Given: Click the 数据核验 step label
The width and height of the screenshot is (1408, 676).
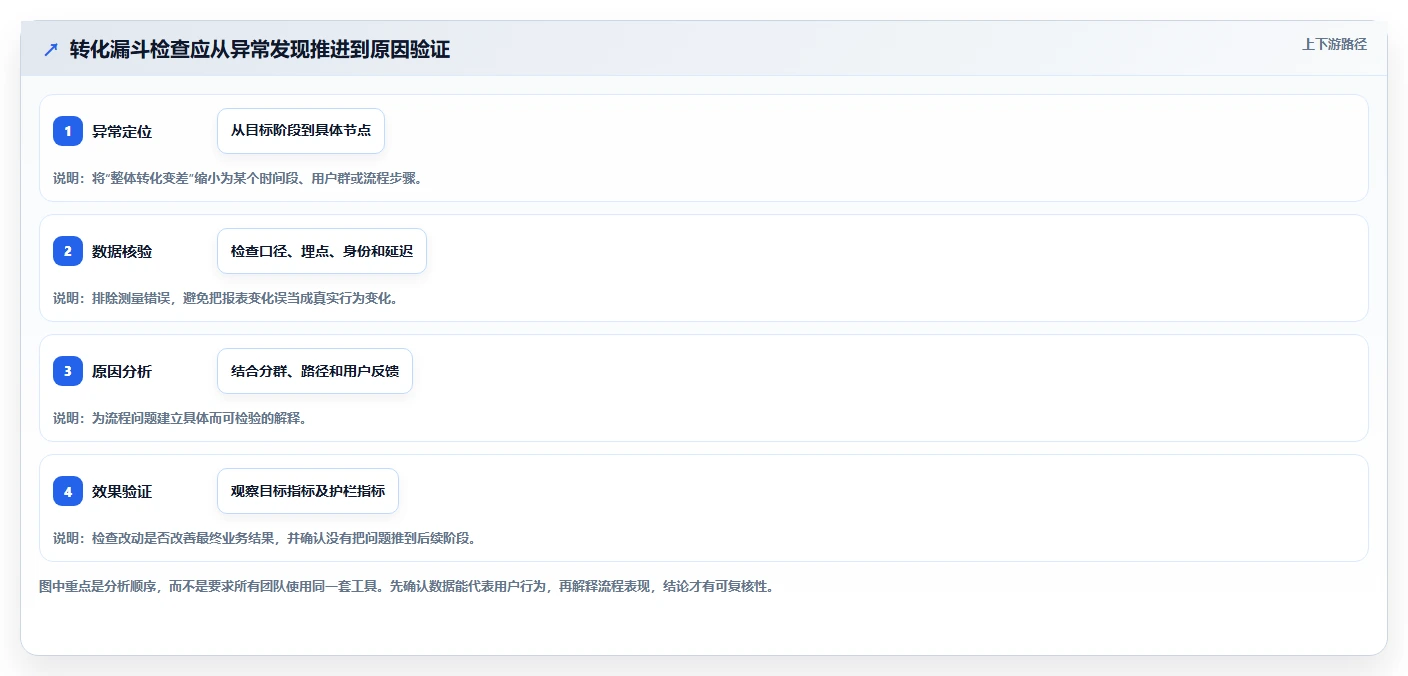Looking at the screenshot, I should pyautogui.click(x=122, y=251).
